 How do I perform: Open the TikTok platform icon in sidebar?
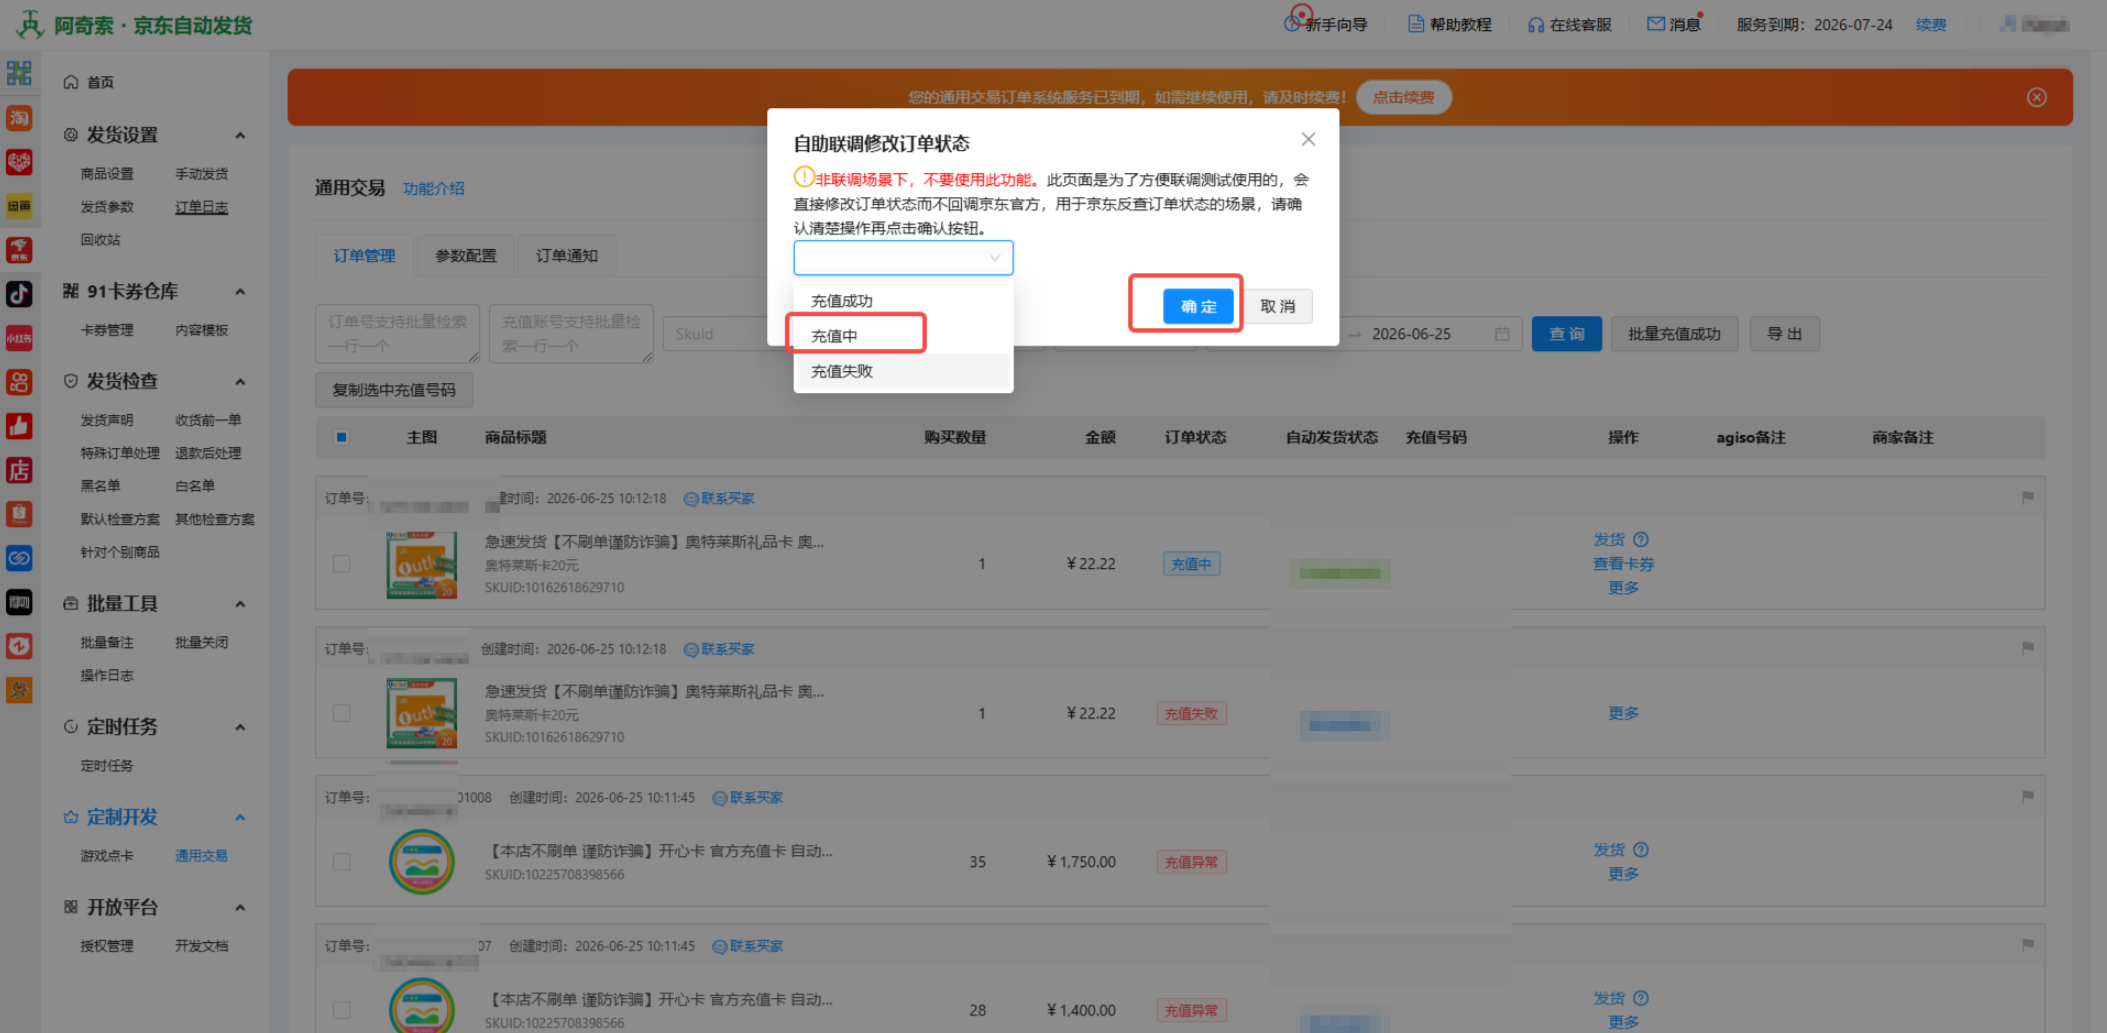[x=19, y=293]
